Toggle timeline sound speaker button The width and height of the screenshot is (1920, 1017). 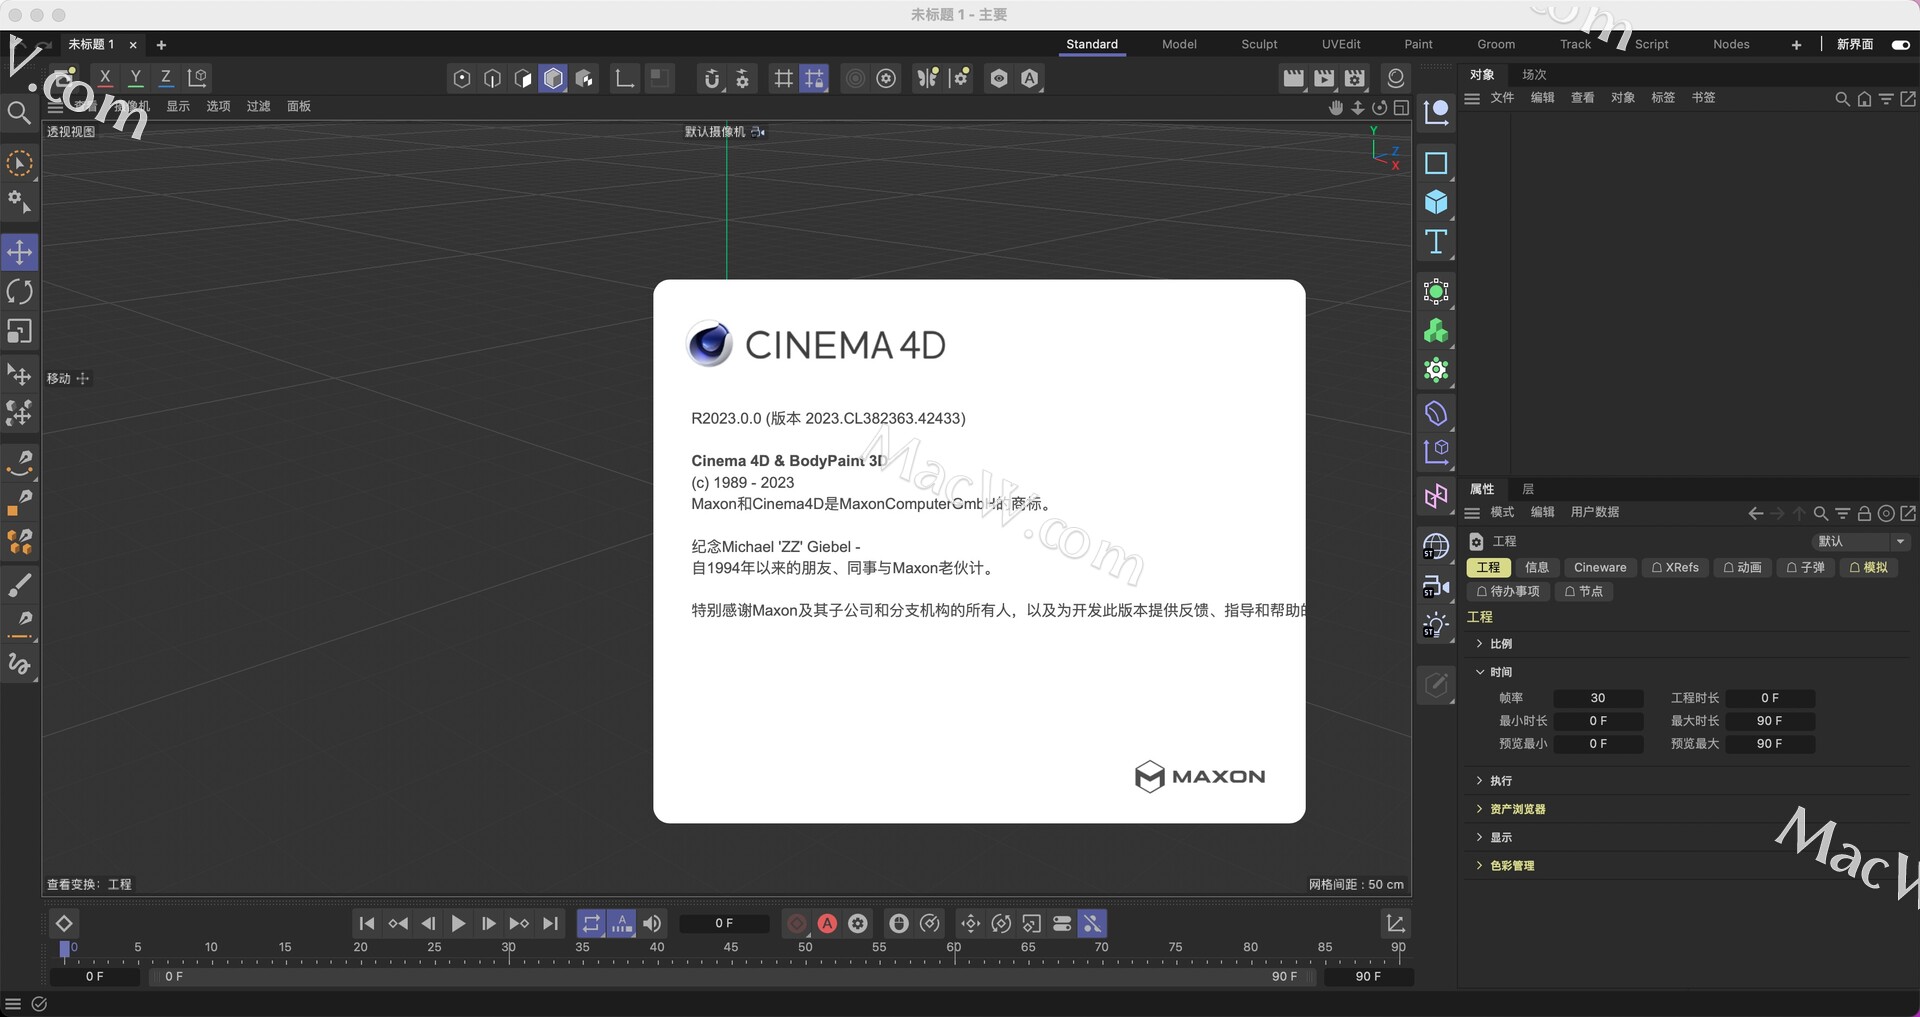(652, 923)
